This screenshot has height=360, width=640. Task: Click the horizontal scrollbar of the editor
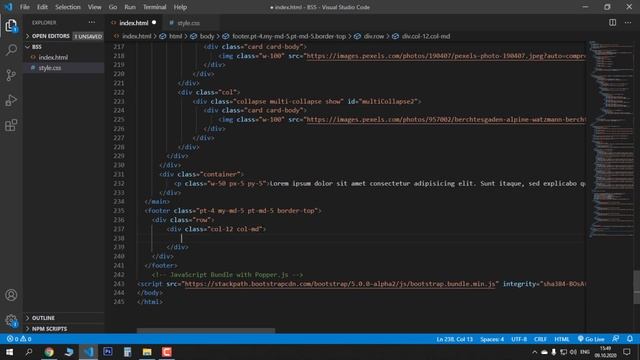(x=206, y=331)
